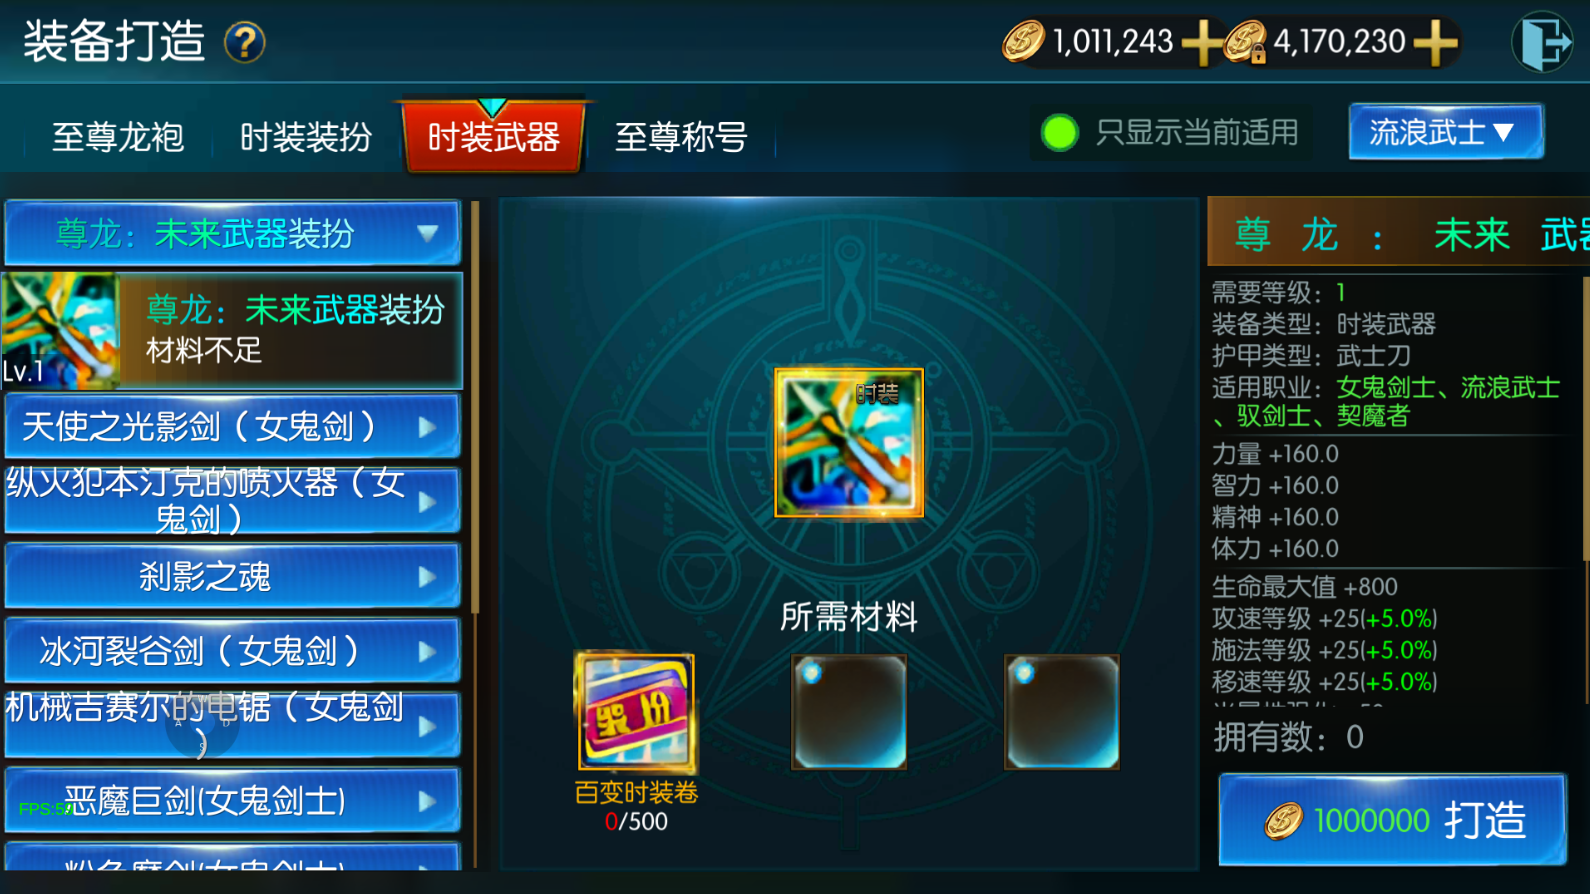The height and width of the screenshot is (894, 1590).
Task: Click the middle empty material slot
Action: (849, 712)
